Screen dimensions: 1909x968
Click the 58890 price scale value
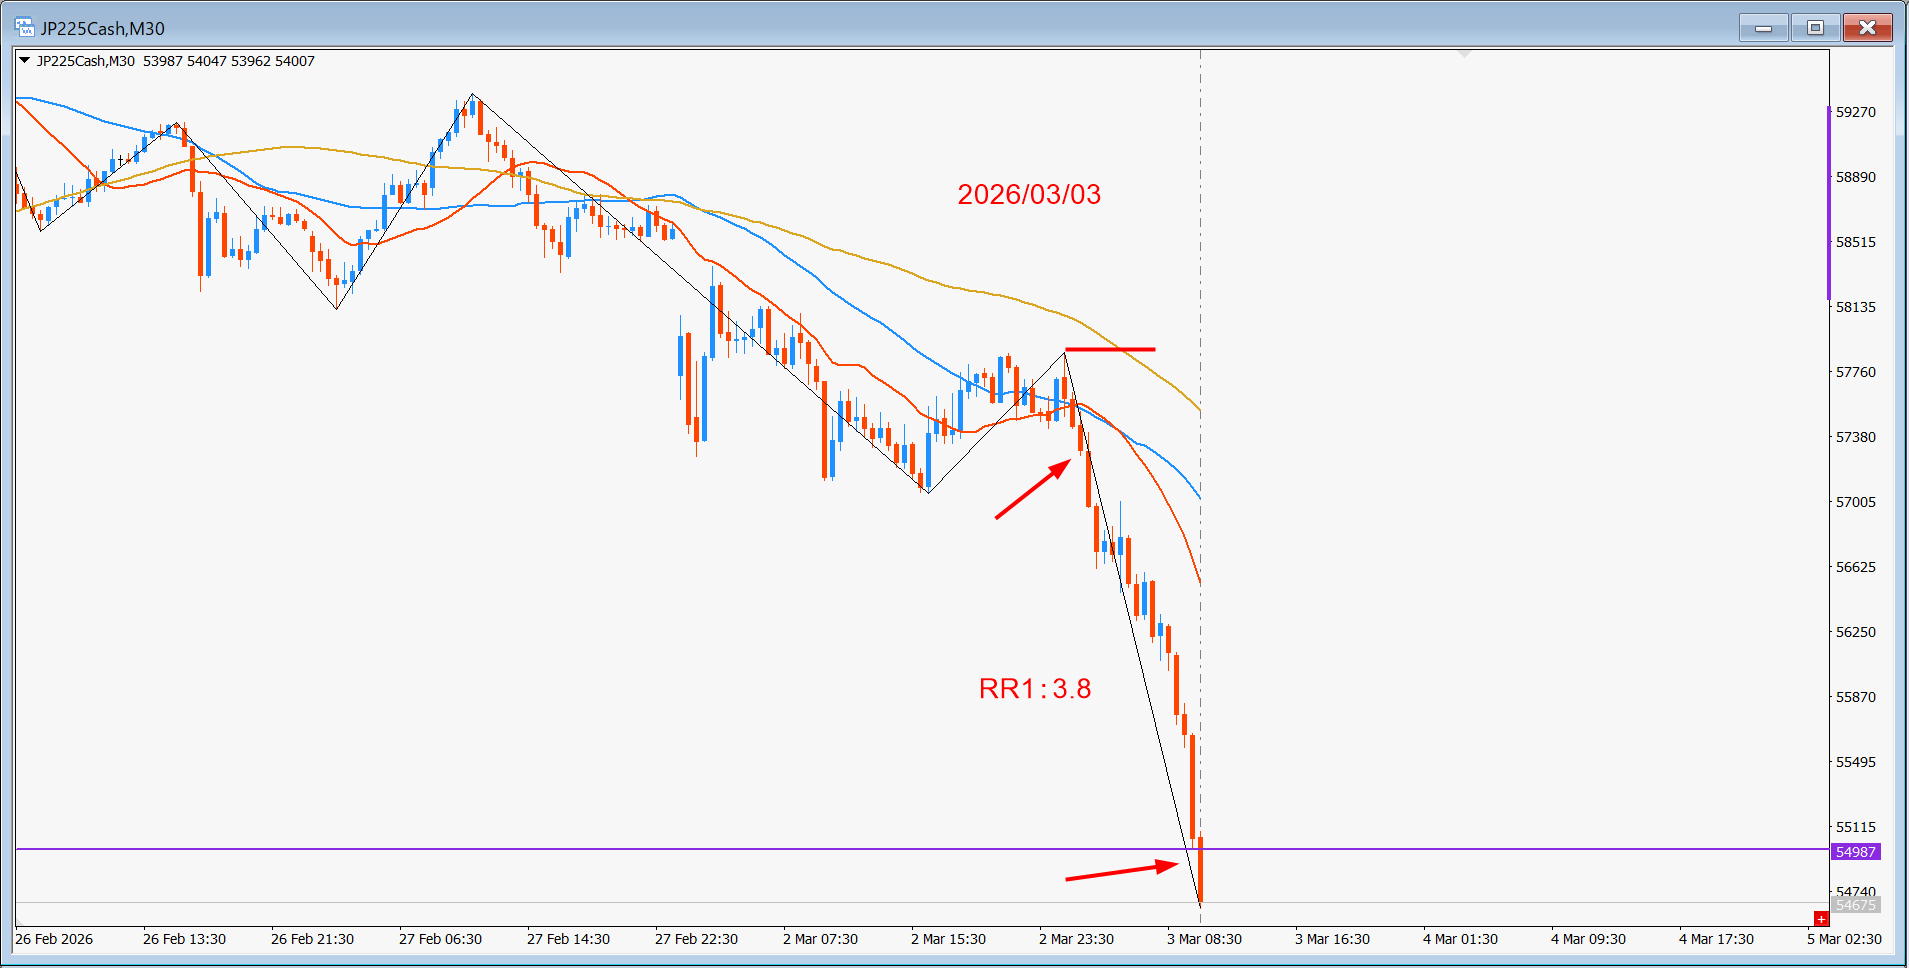[x=1856, y=177]
